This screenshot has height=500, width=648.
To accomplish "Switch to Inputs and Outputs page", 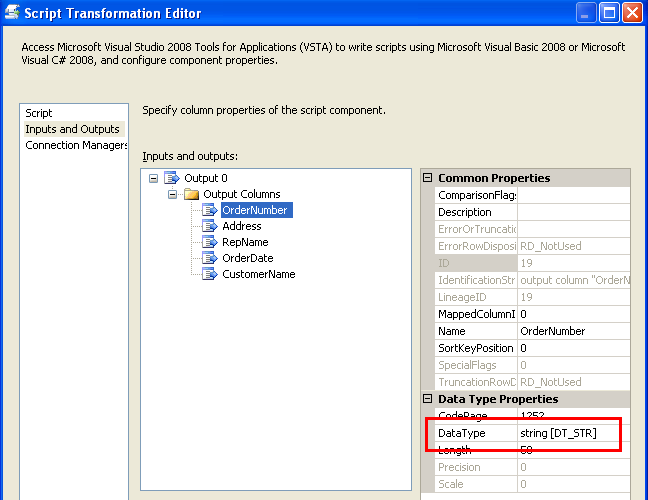I will [72, 129].
